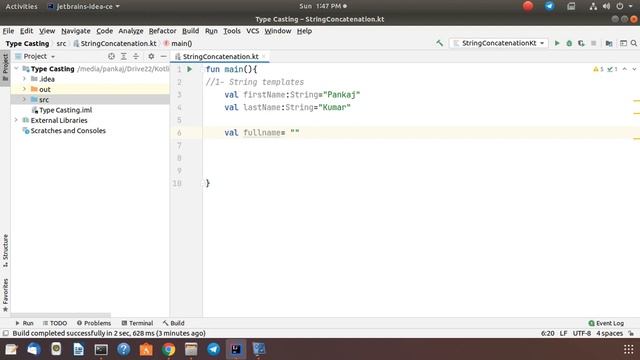
Task: Click the 4 spaces indent setting
Action: [x=609, y=333]
